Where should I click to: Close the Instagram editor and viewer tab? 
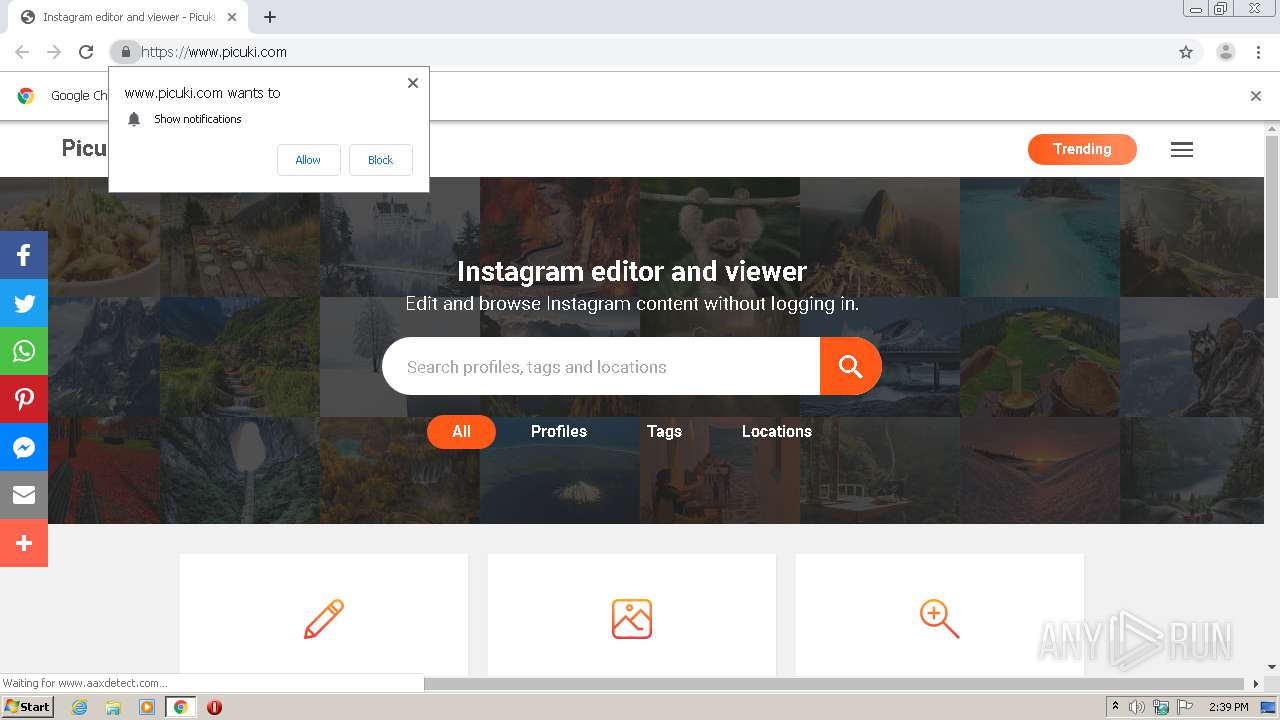pos(232,17)
